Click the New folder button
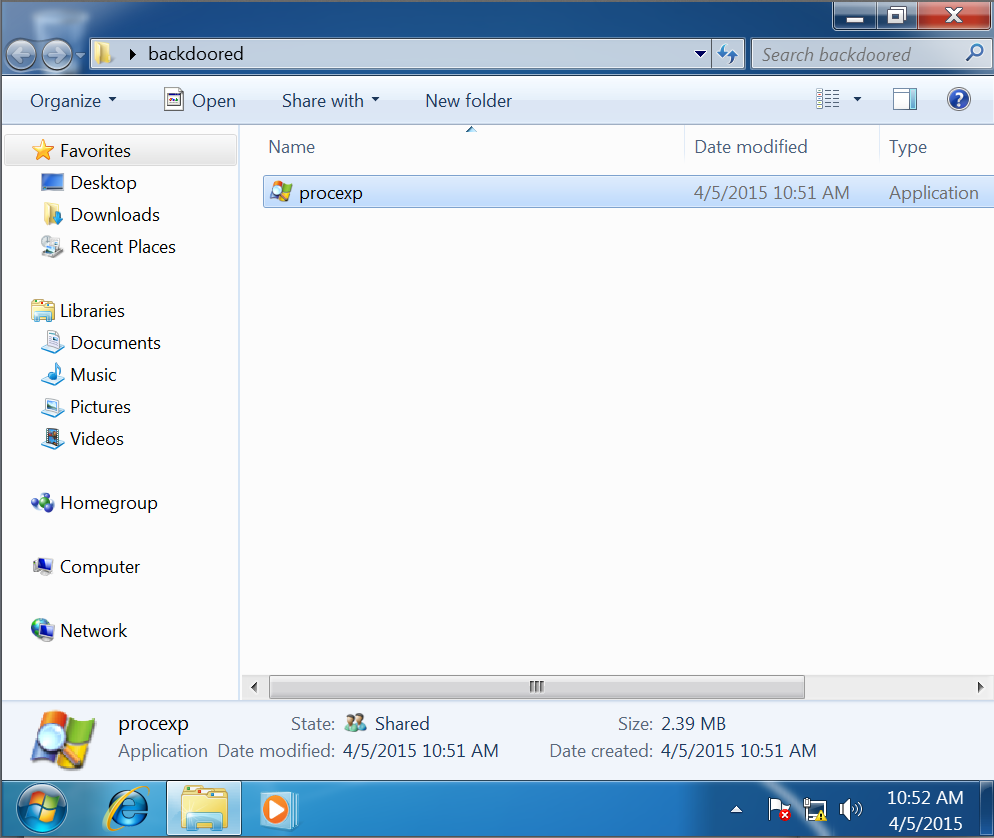The width and height of the screenshot is (994, 838). [468, 100]
